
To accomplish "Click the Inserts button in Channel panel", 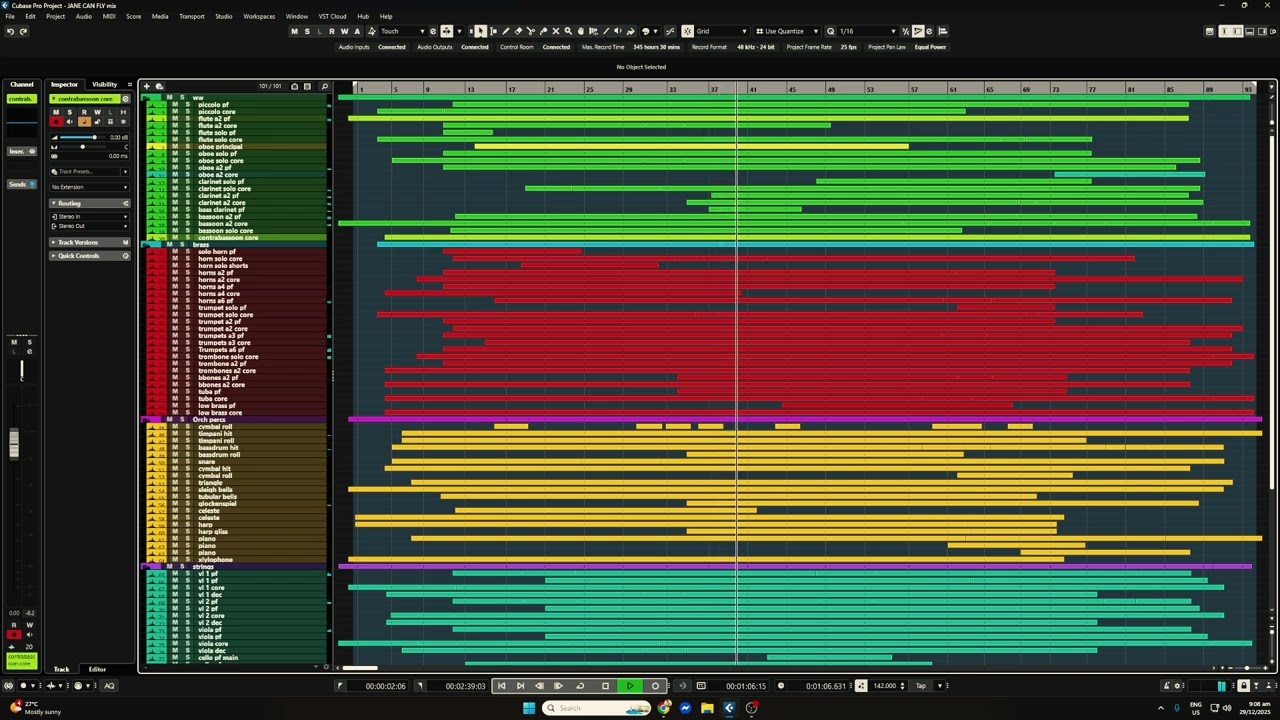I will [x=21, y=151].
